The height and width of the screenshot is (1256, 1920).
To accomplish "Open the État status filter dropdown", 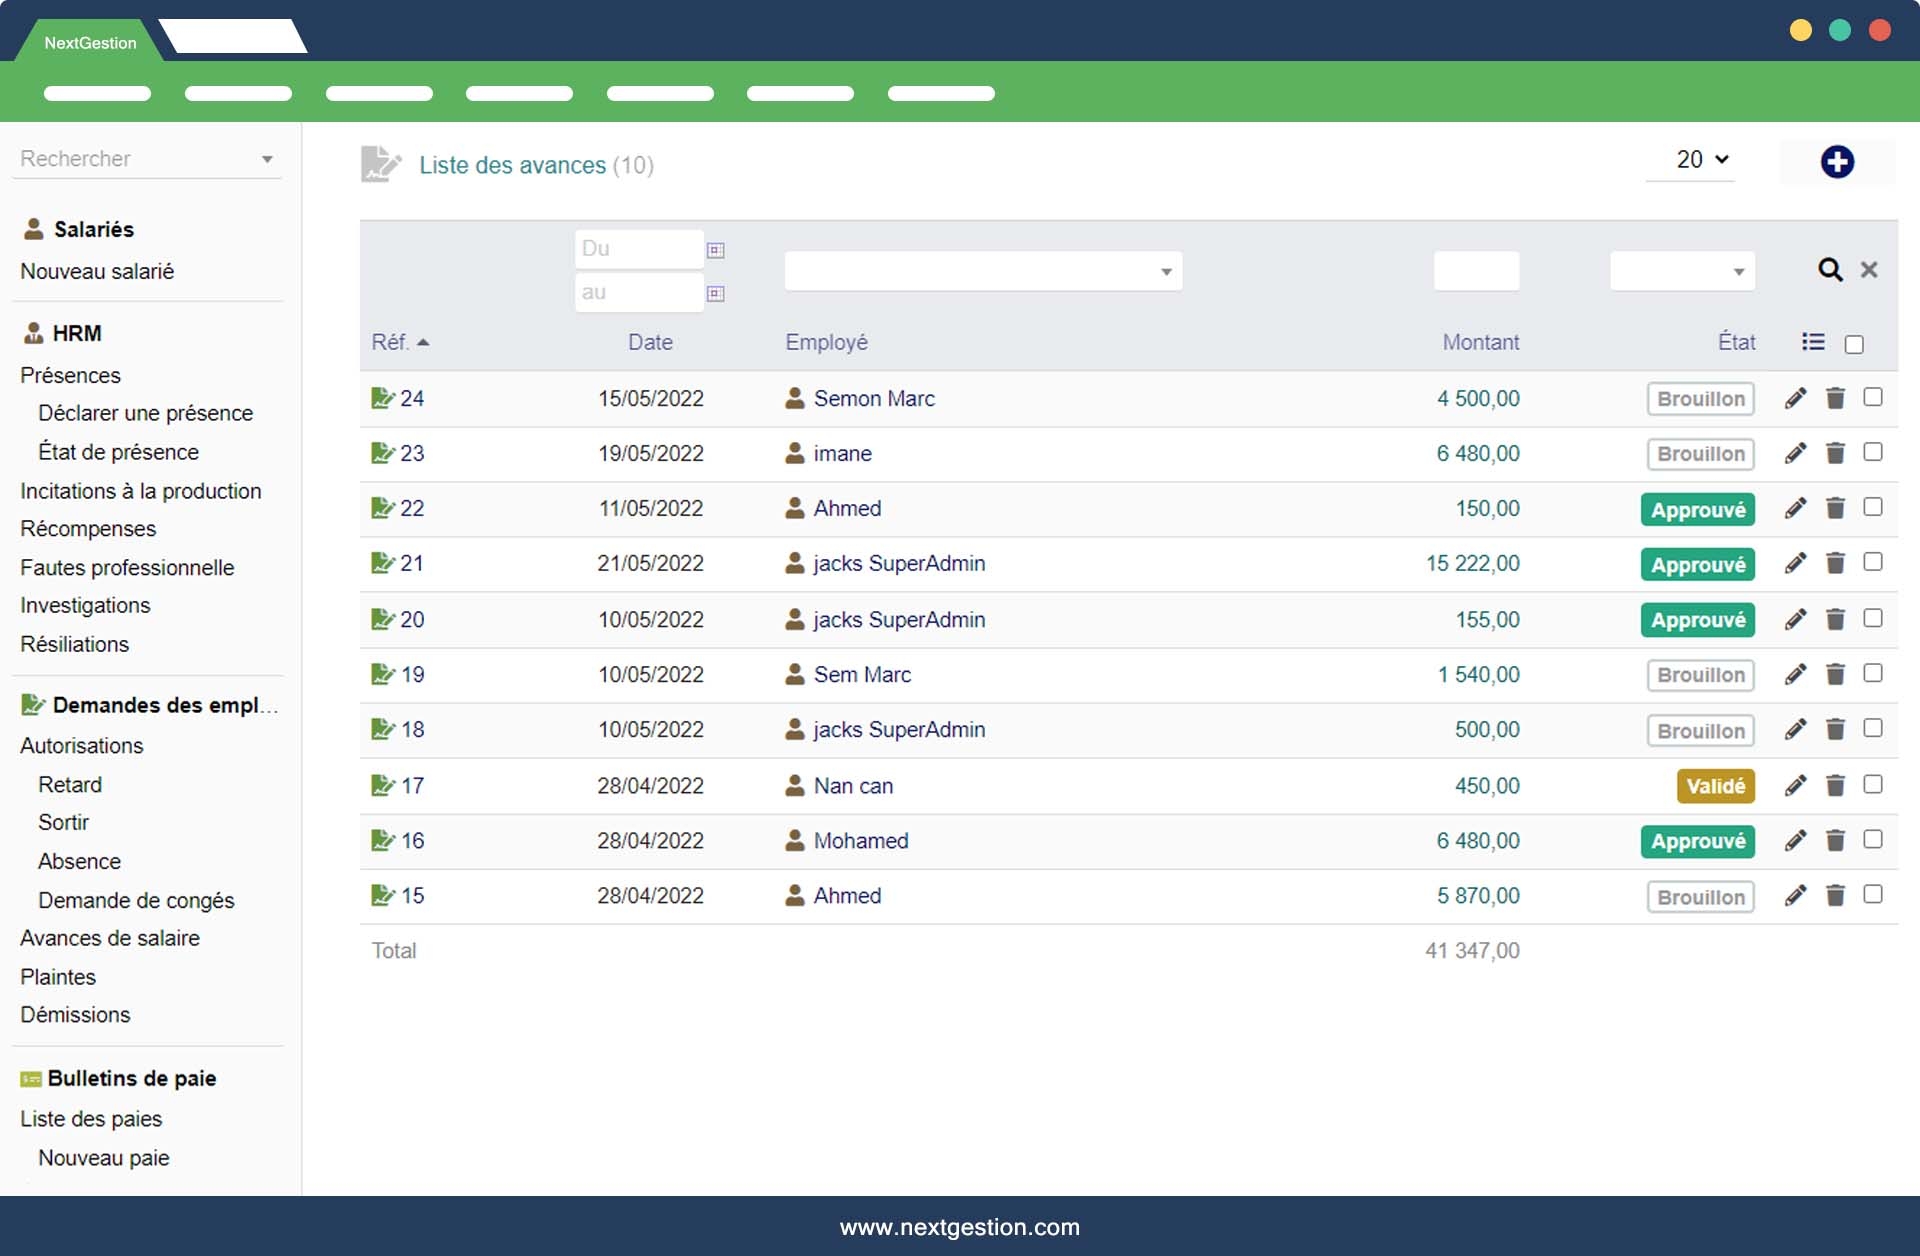I will (x=1682, y=272).
